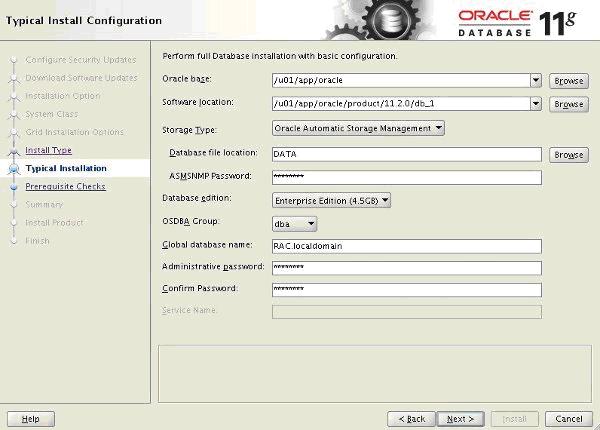Expand the Database edition dropdown

click(331, 200)
